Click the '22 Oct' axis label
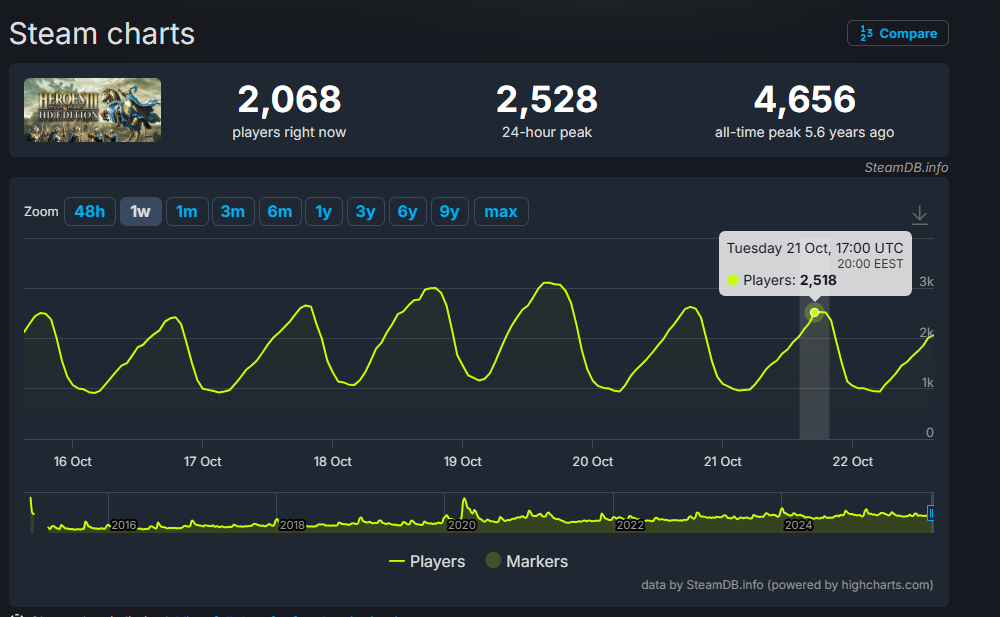Screen dimensions: 1000x617 click(x=853, y=461)
